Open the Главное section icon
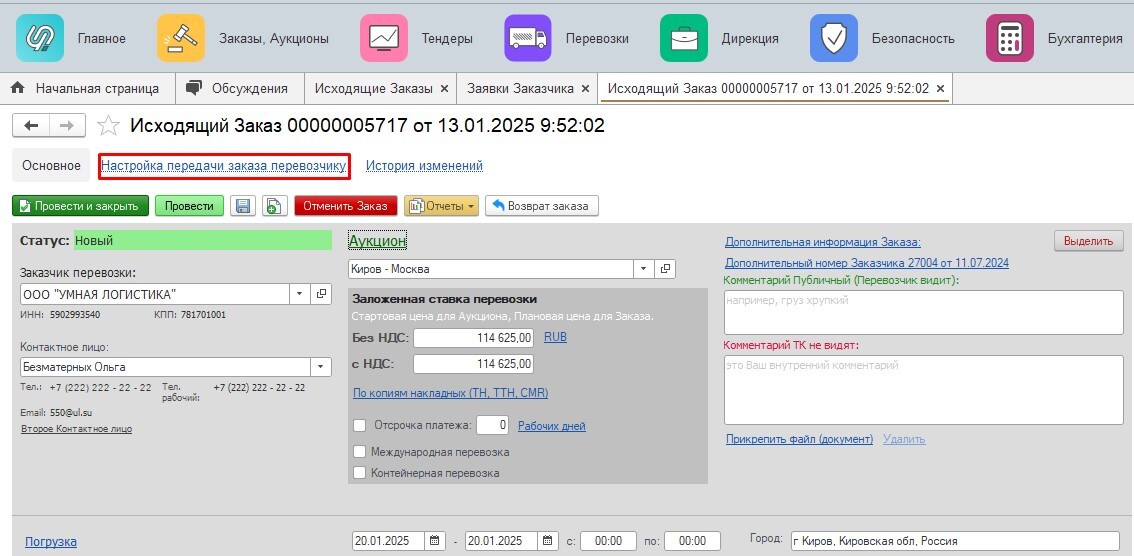 [x=40, y=38]
